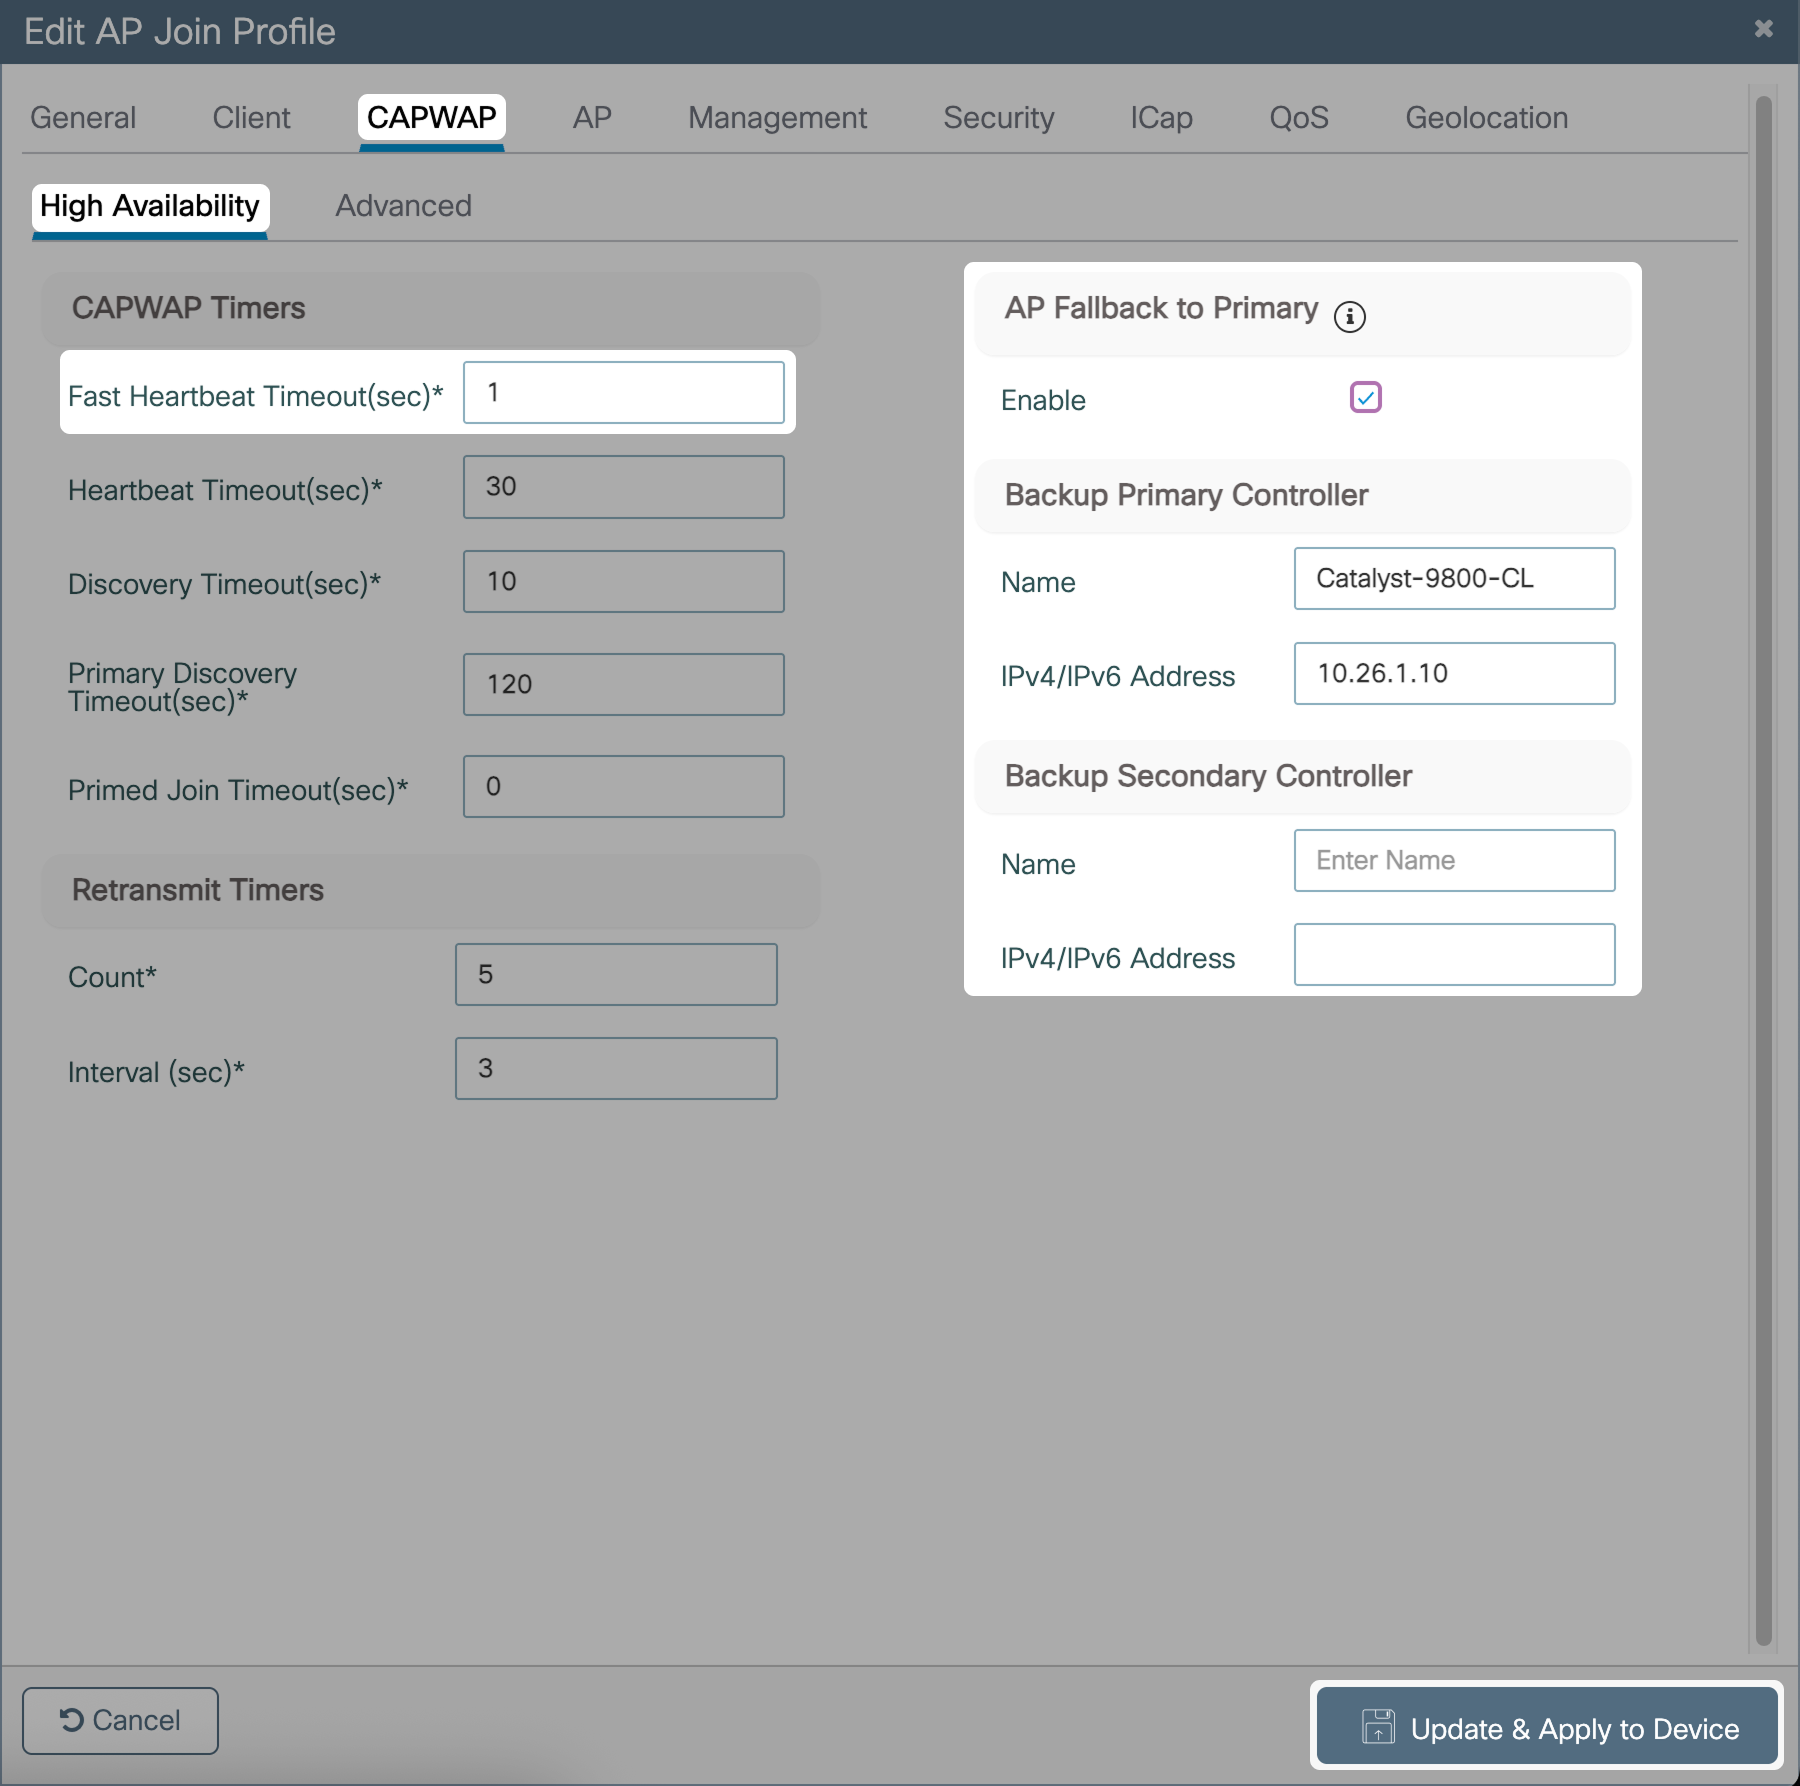The height and width of the screenshot is (1786, 1800).
Task: Go to the Management tab
Action: (x=777, y=118)
